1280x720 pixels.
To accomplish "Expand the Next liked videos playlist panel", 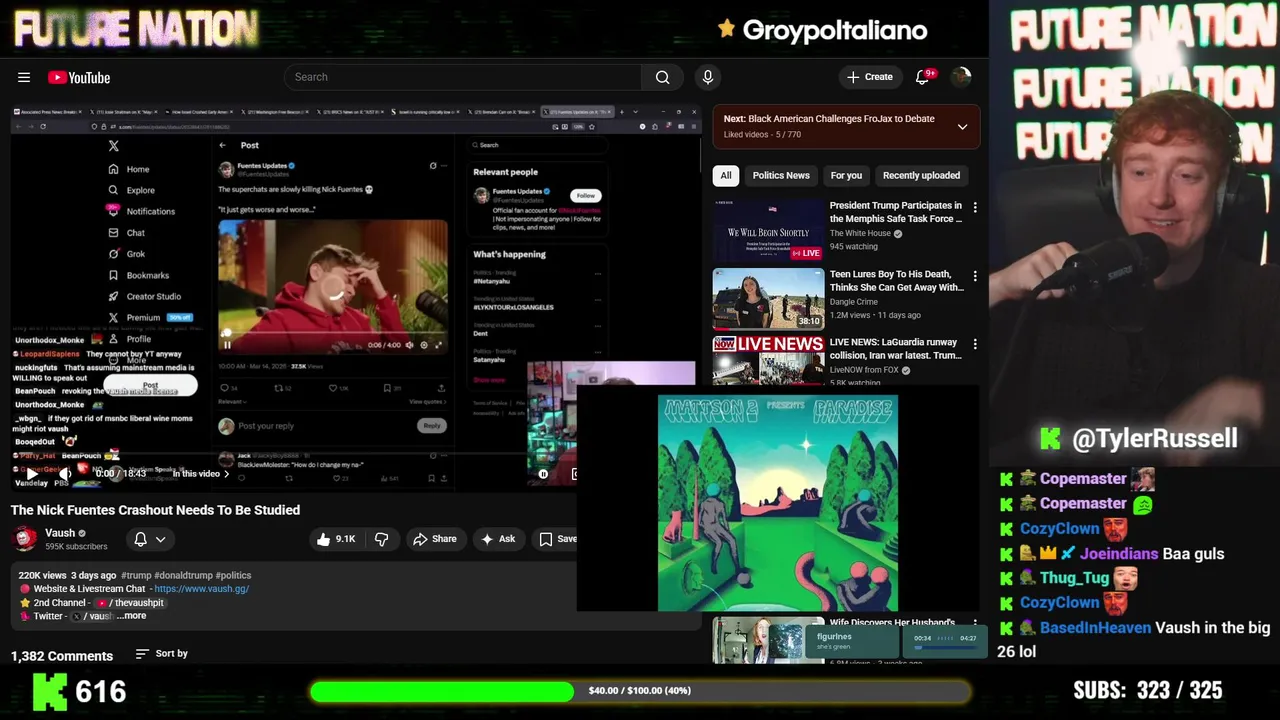I will coord(962,127).
